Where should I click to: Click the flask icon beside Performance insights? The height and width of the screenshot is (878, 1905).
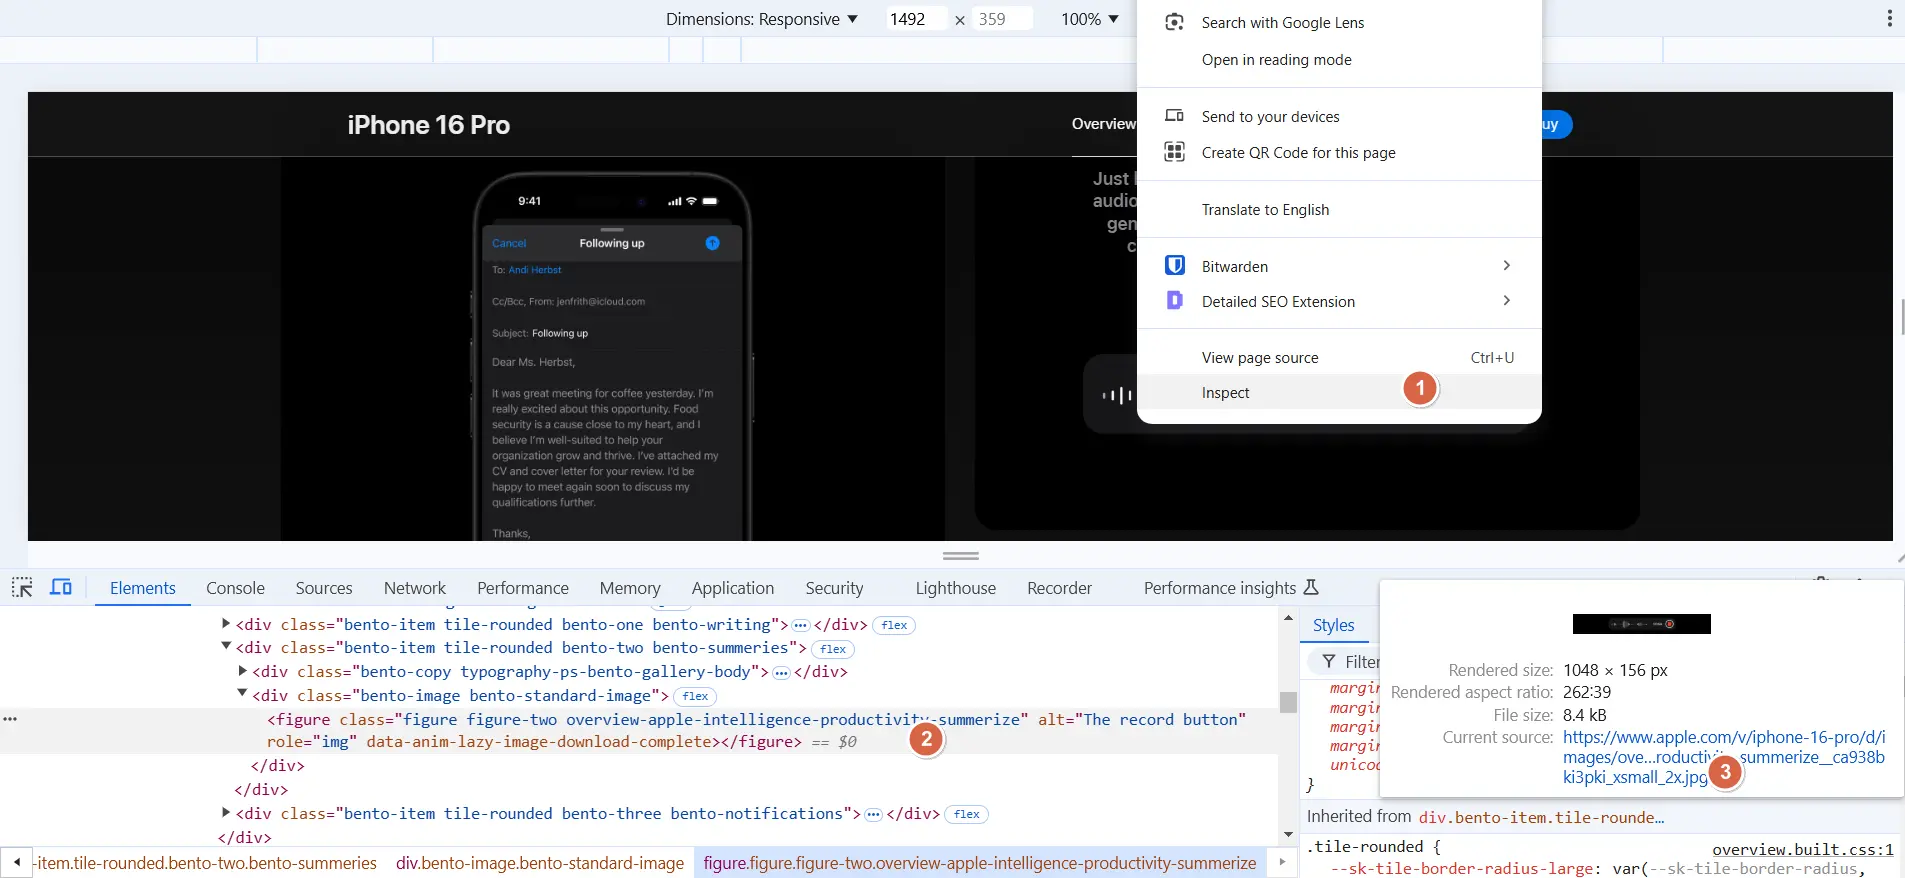click(x=1311, y=588)
